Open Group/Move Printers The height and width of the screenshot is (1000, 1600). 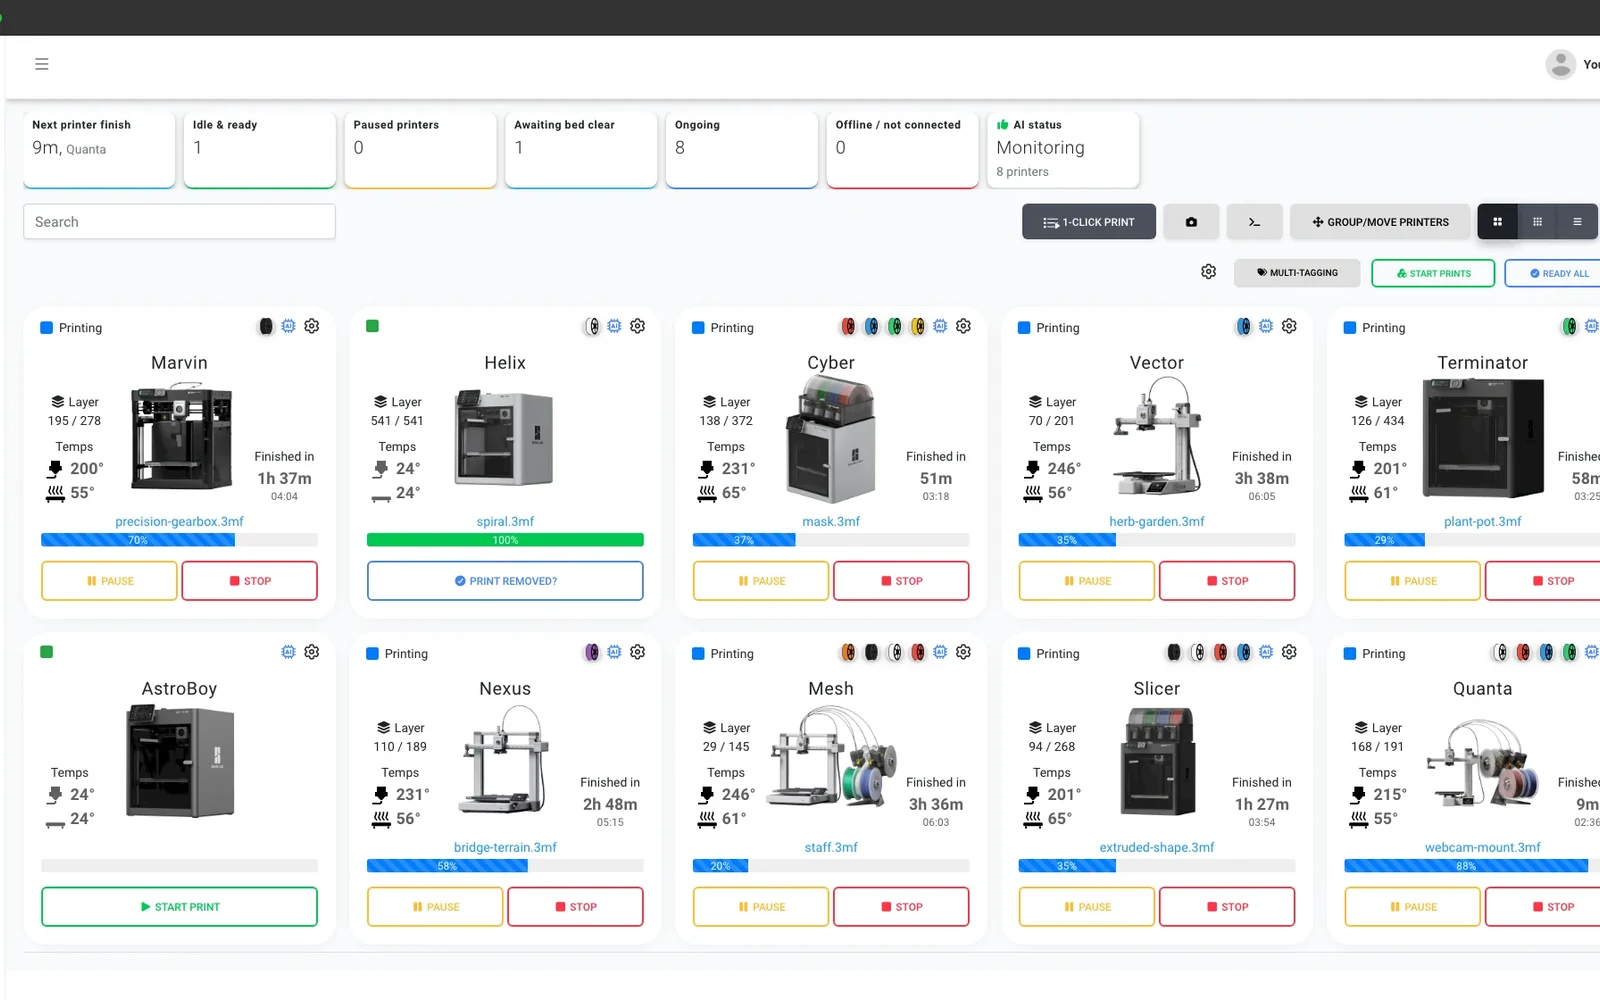[x=1380, y=222]
